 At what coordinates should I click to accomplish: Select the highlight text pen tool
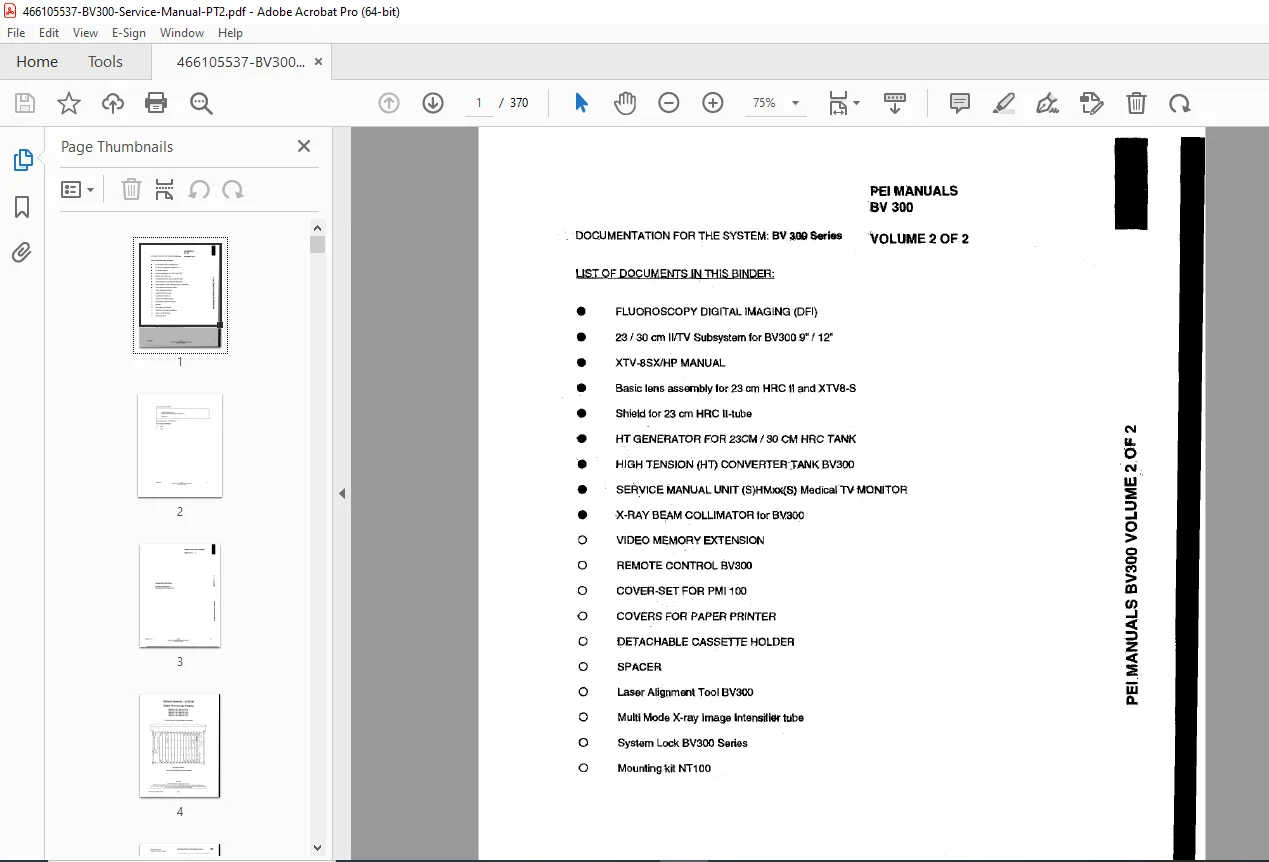pos(1004,103)
